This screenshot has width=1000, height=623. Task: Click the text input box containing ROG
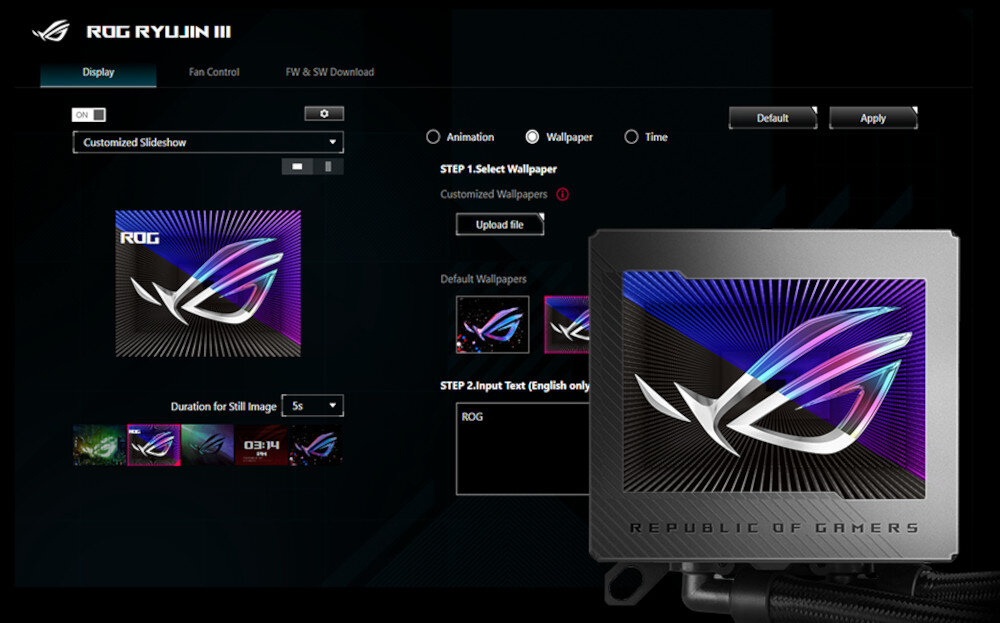[x=522, y=449]
